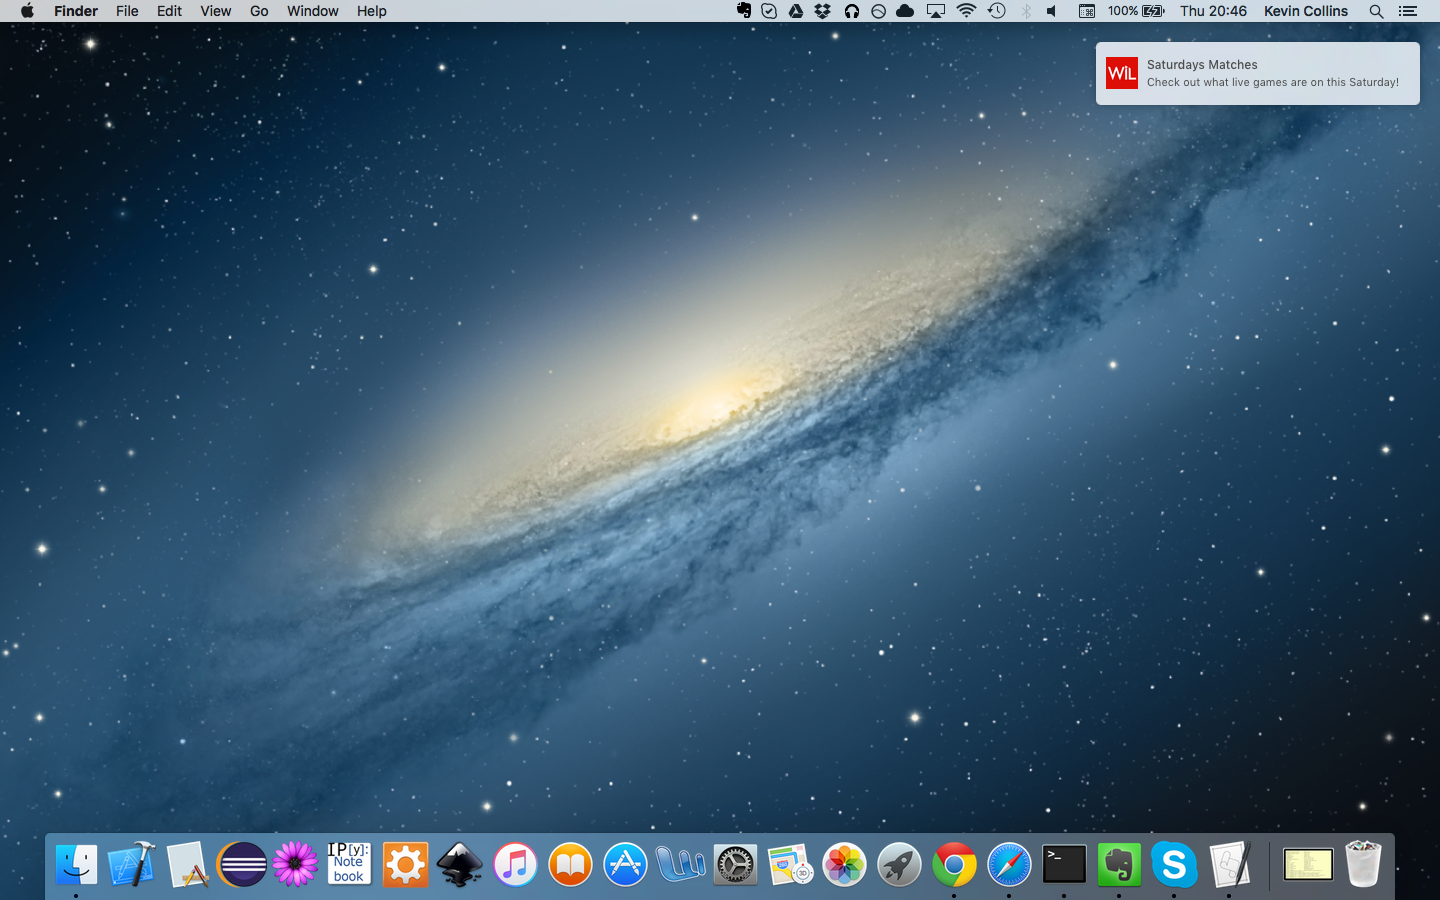Open the battery status dropdown
The width and height of the screenshot is (1440, 900).
click(x=1136, y=11)
